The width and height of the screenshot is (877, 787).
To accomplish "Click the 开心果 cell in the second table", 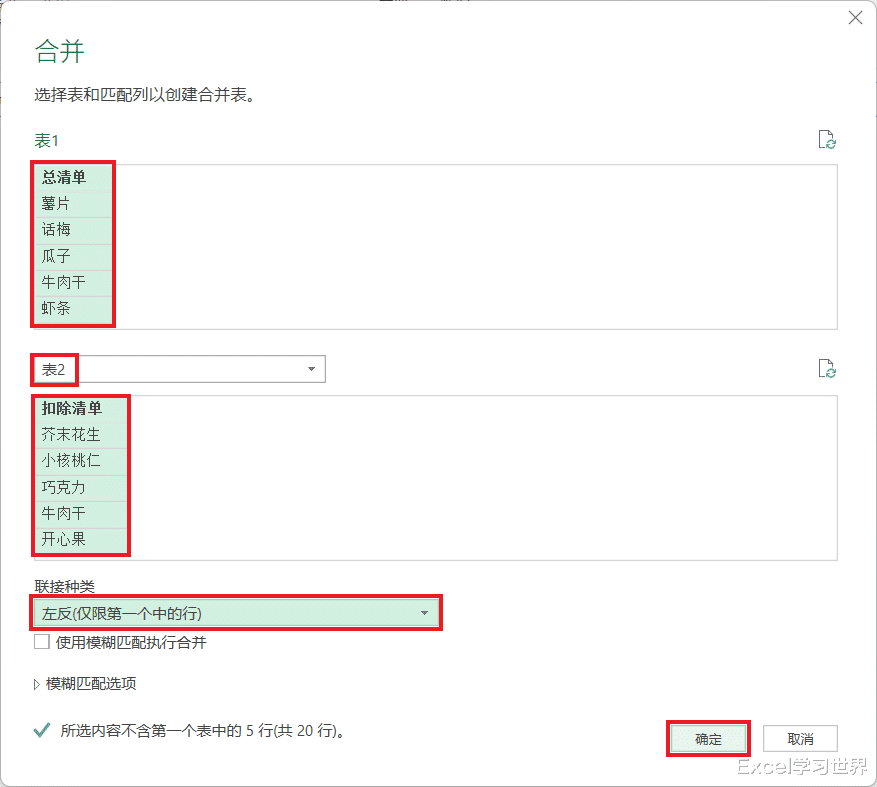I will [x=63, y=539].
